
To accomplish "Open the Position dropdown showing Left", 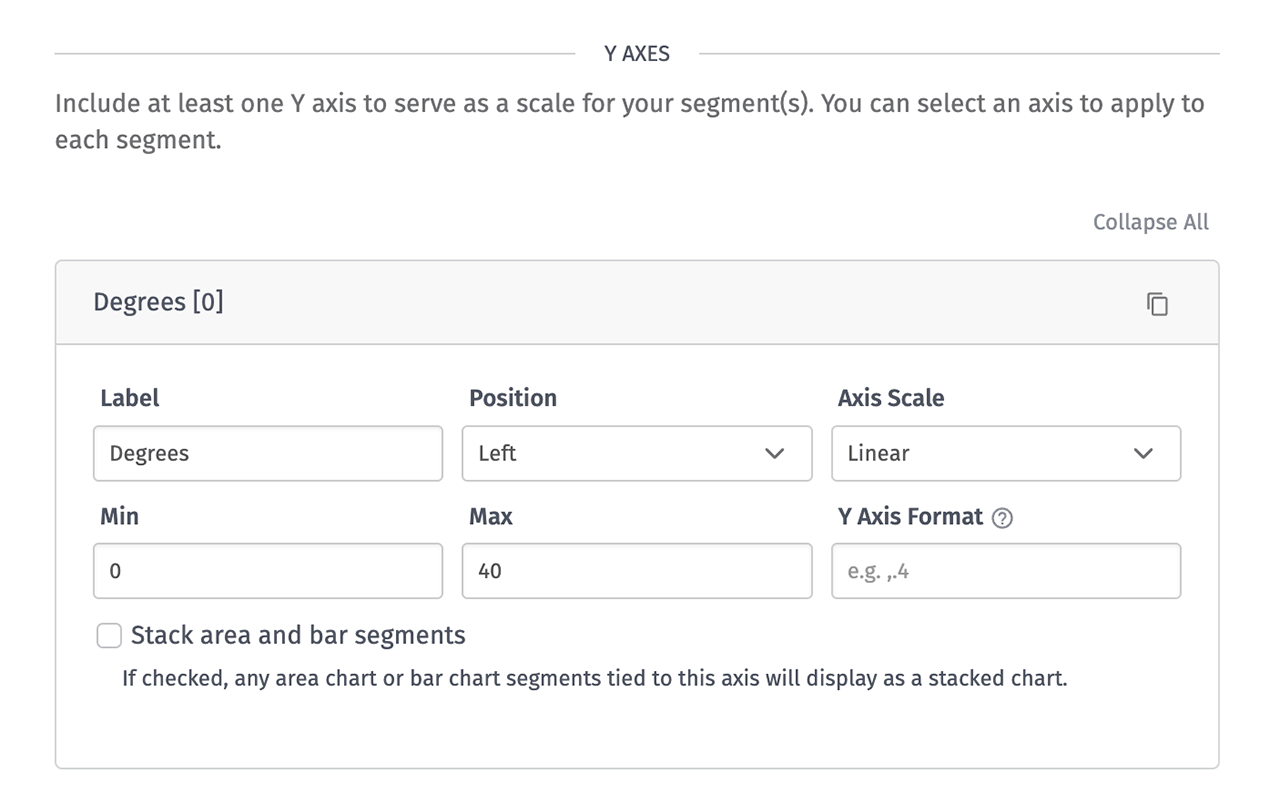I will (x=637, y=453).
